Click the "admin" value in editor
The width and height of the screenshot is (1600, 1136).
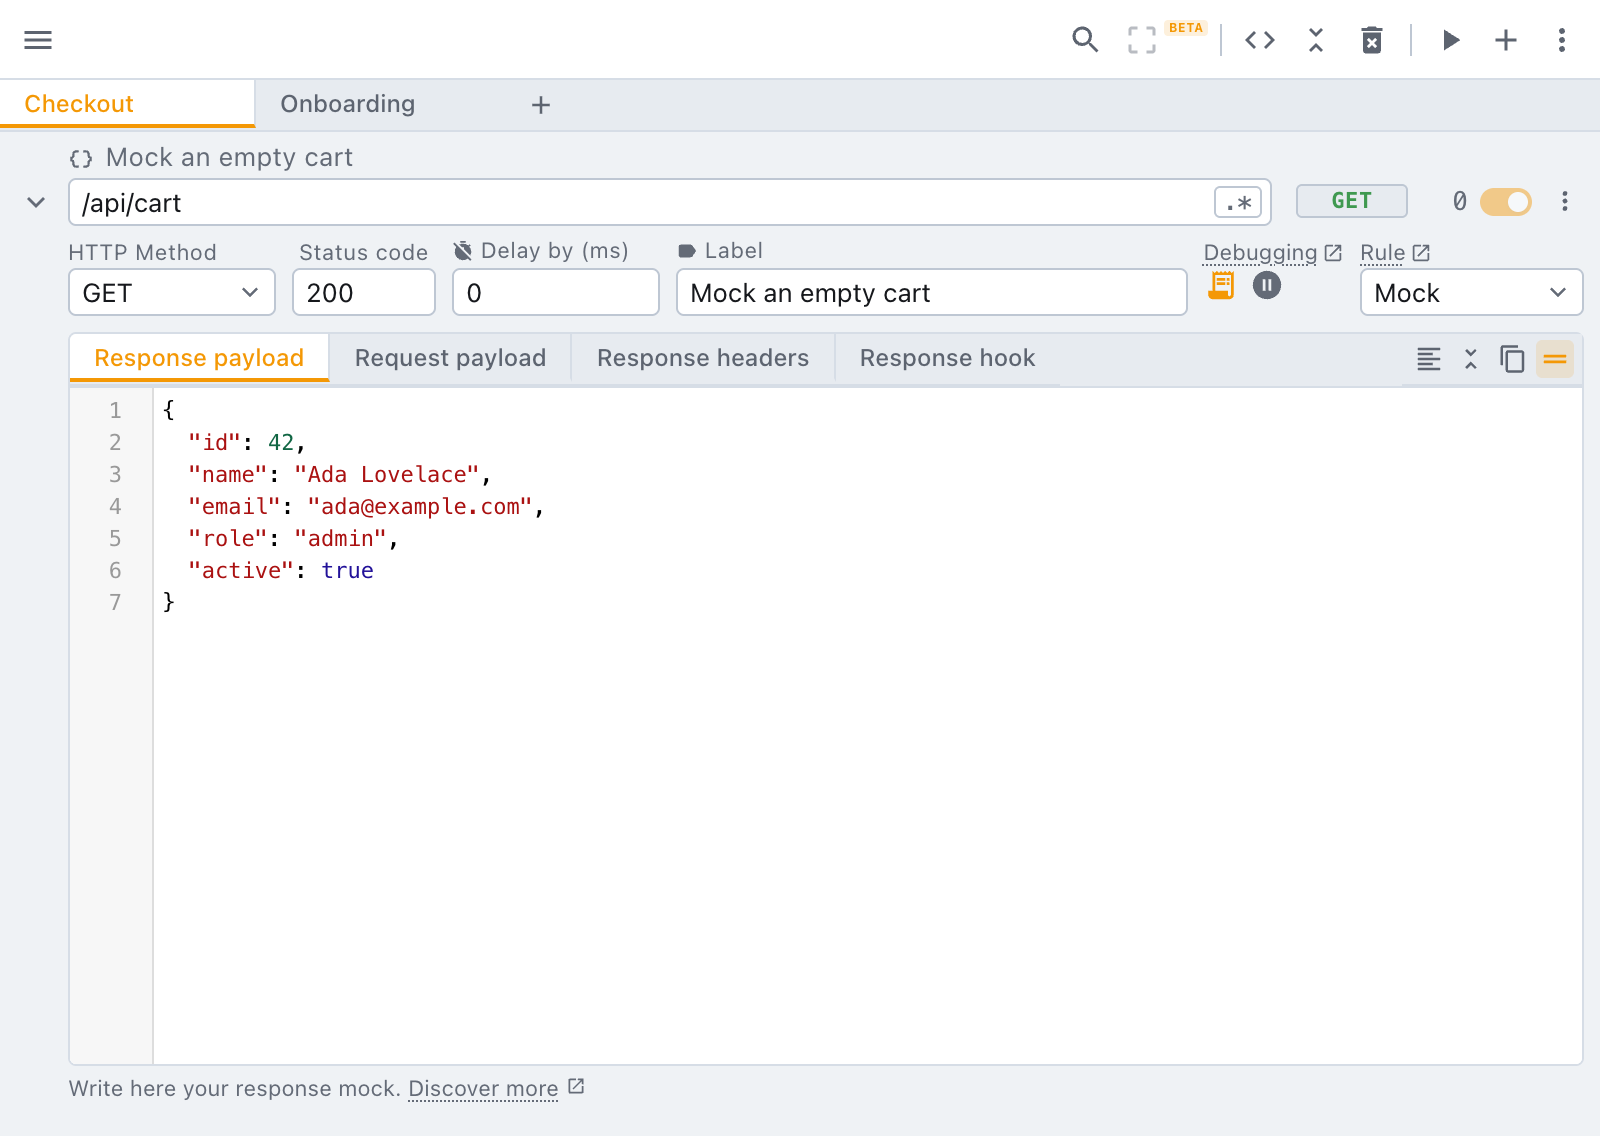point(340,538)
